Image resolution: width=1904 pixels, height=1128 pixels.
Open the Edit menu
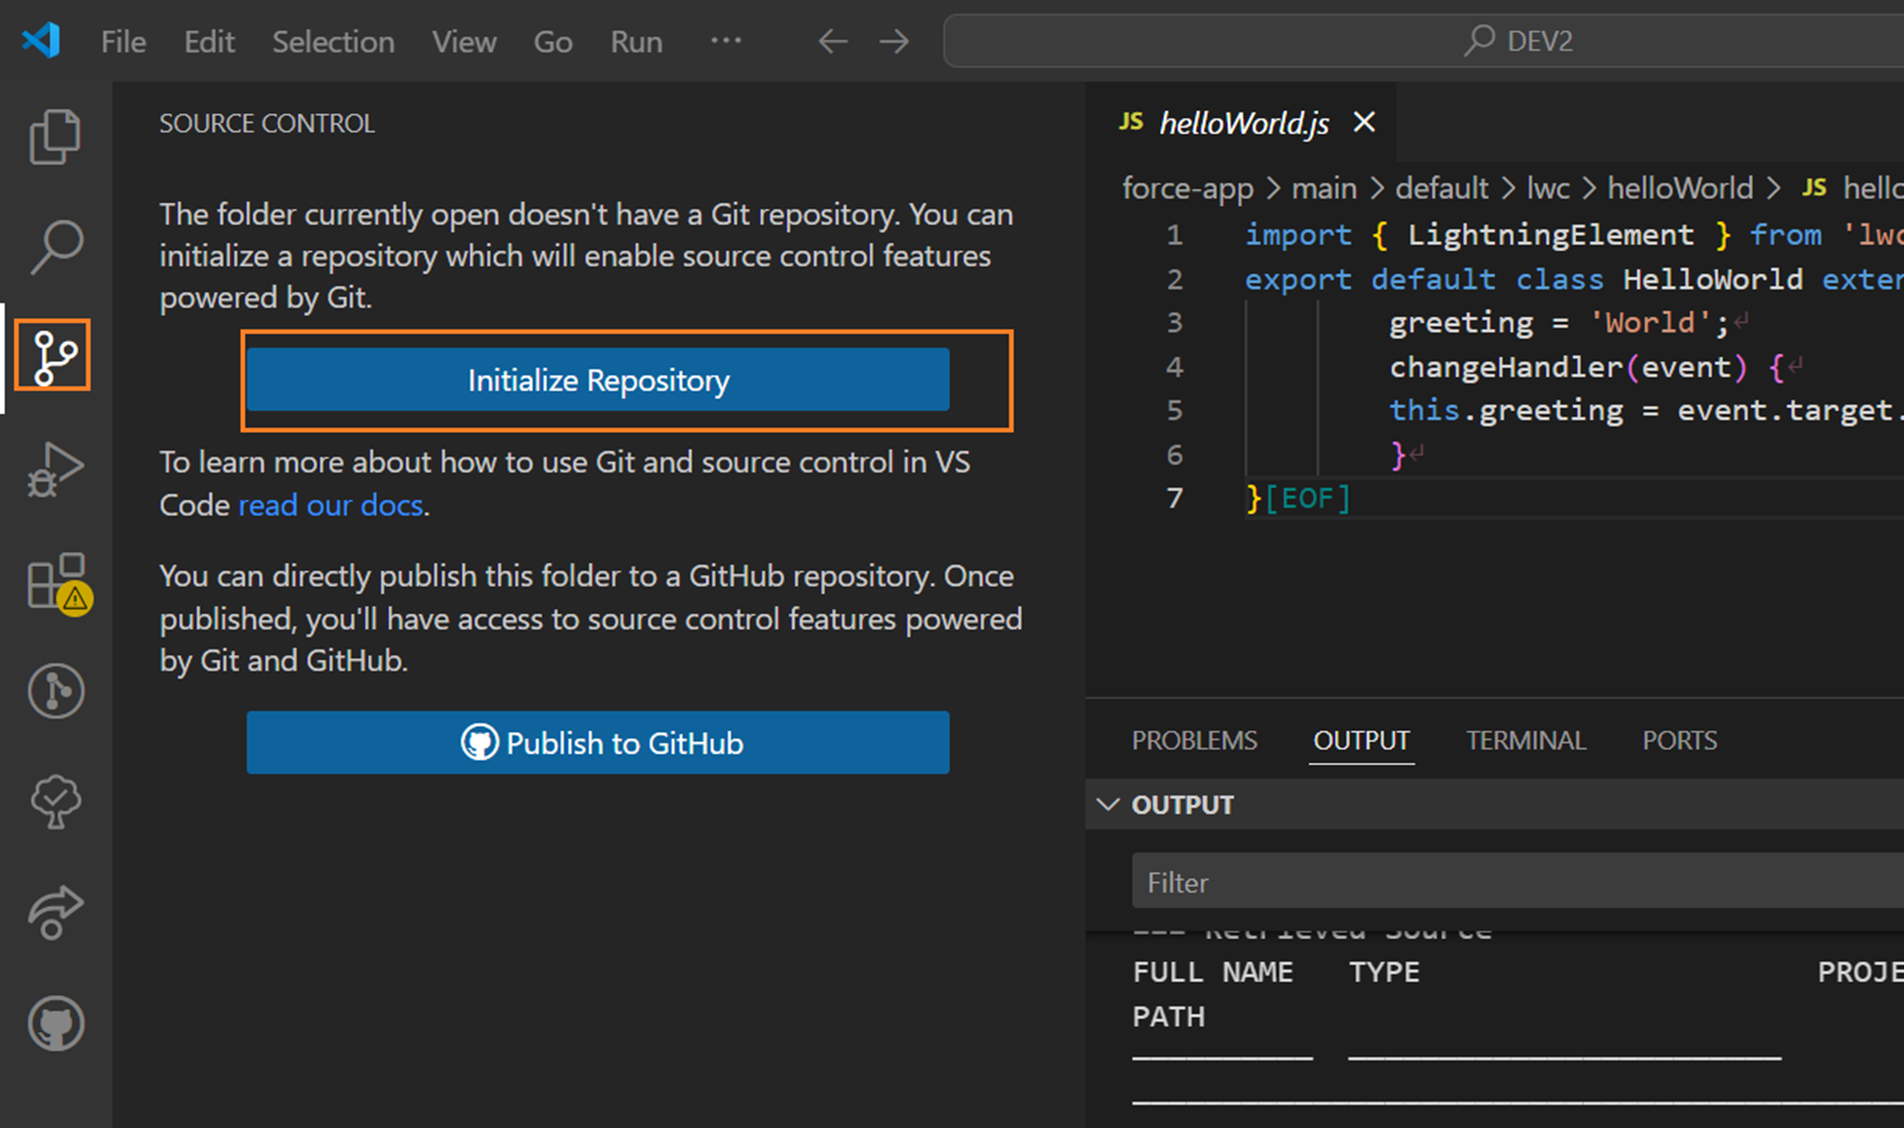pyautogui.click(x=209, y=41)
